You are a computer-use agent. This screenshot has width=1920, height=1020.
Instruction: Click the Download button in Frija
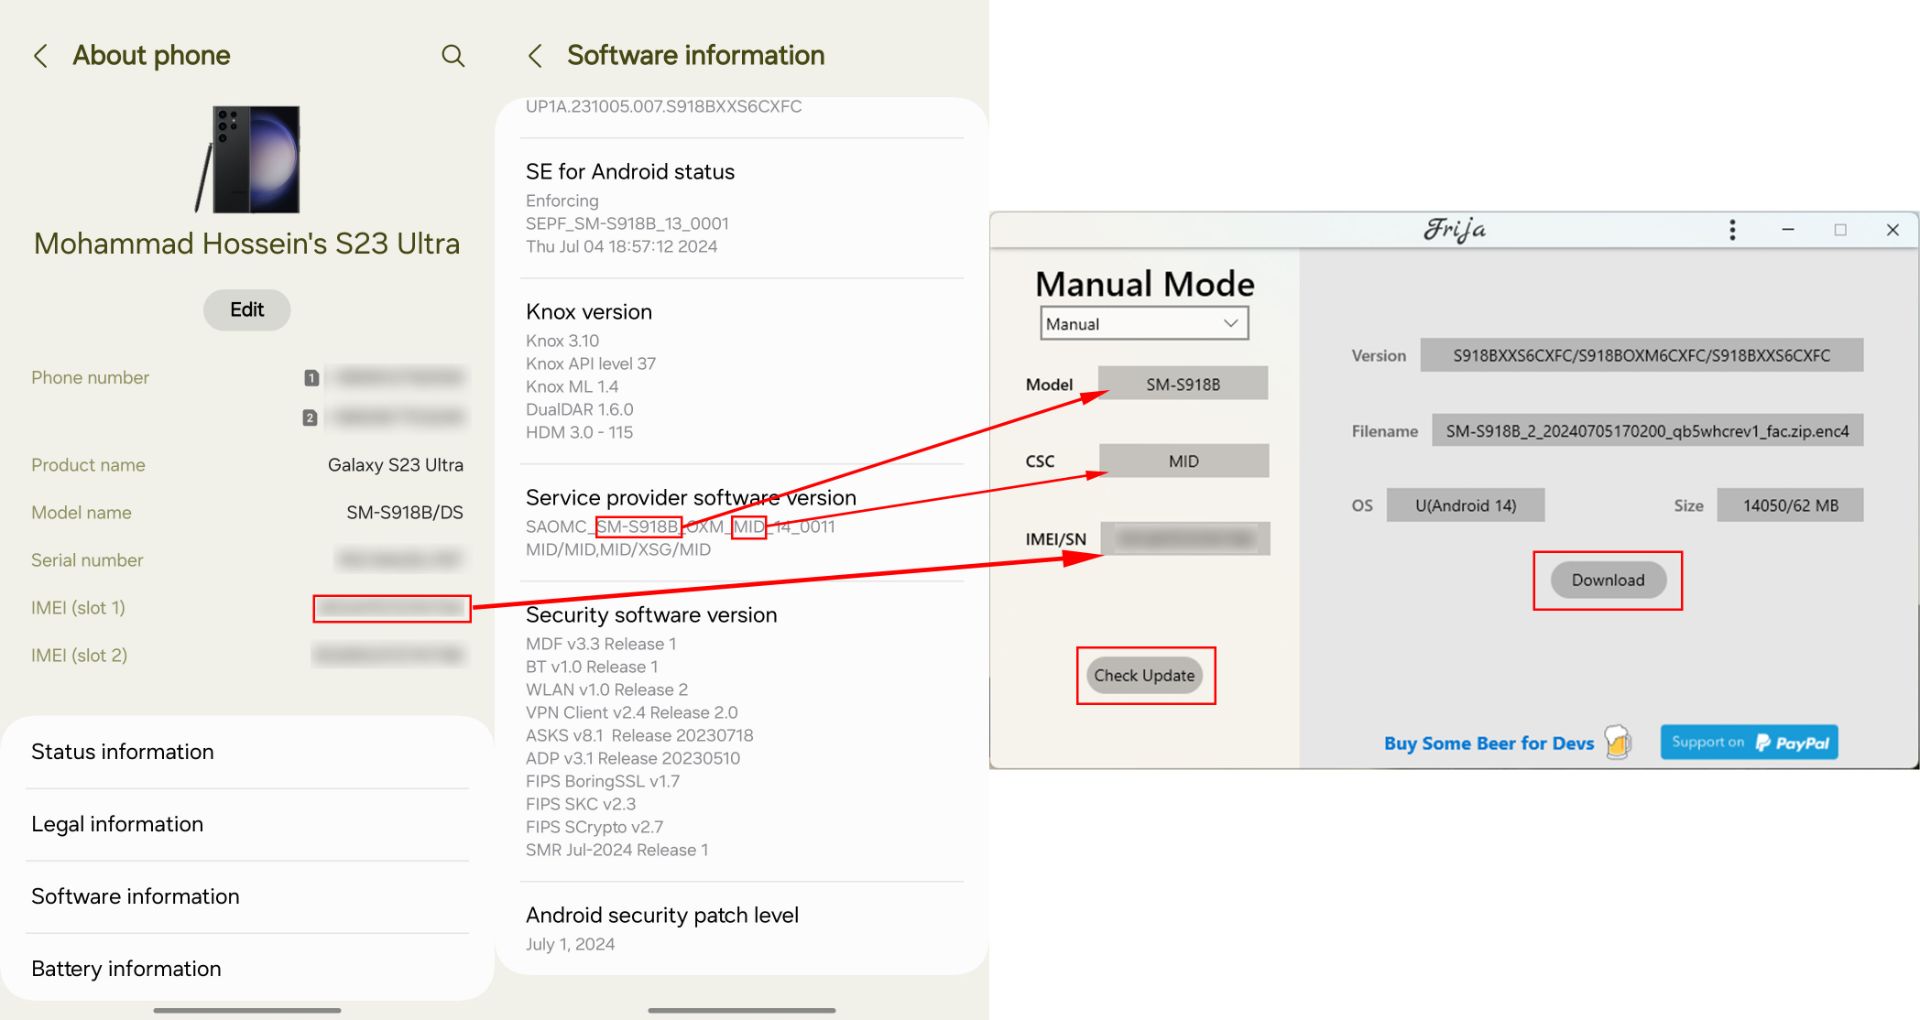coord(1608,580)
